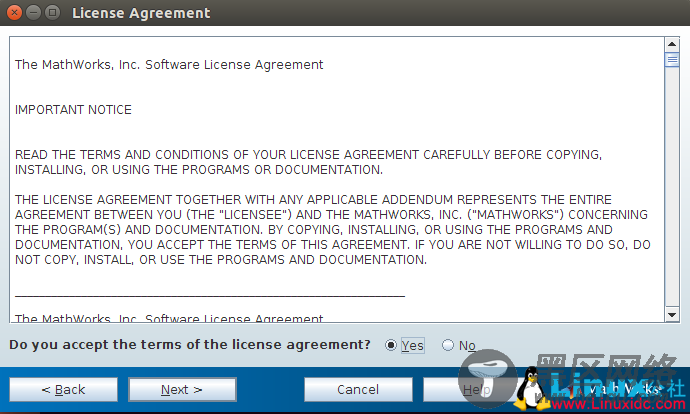
Task: Click the mushroom watermark logo
Action: tap(488, 378)
